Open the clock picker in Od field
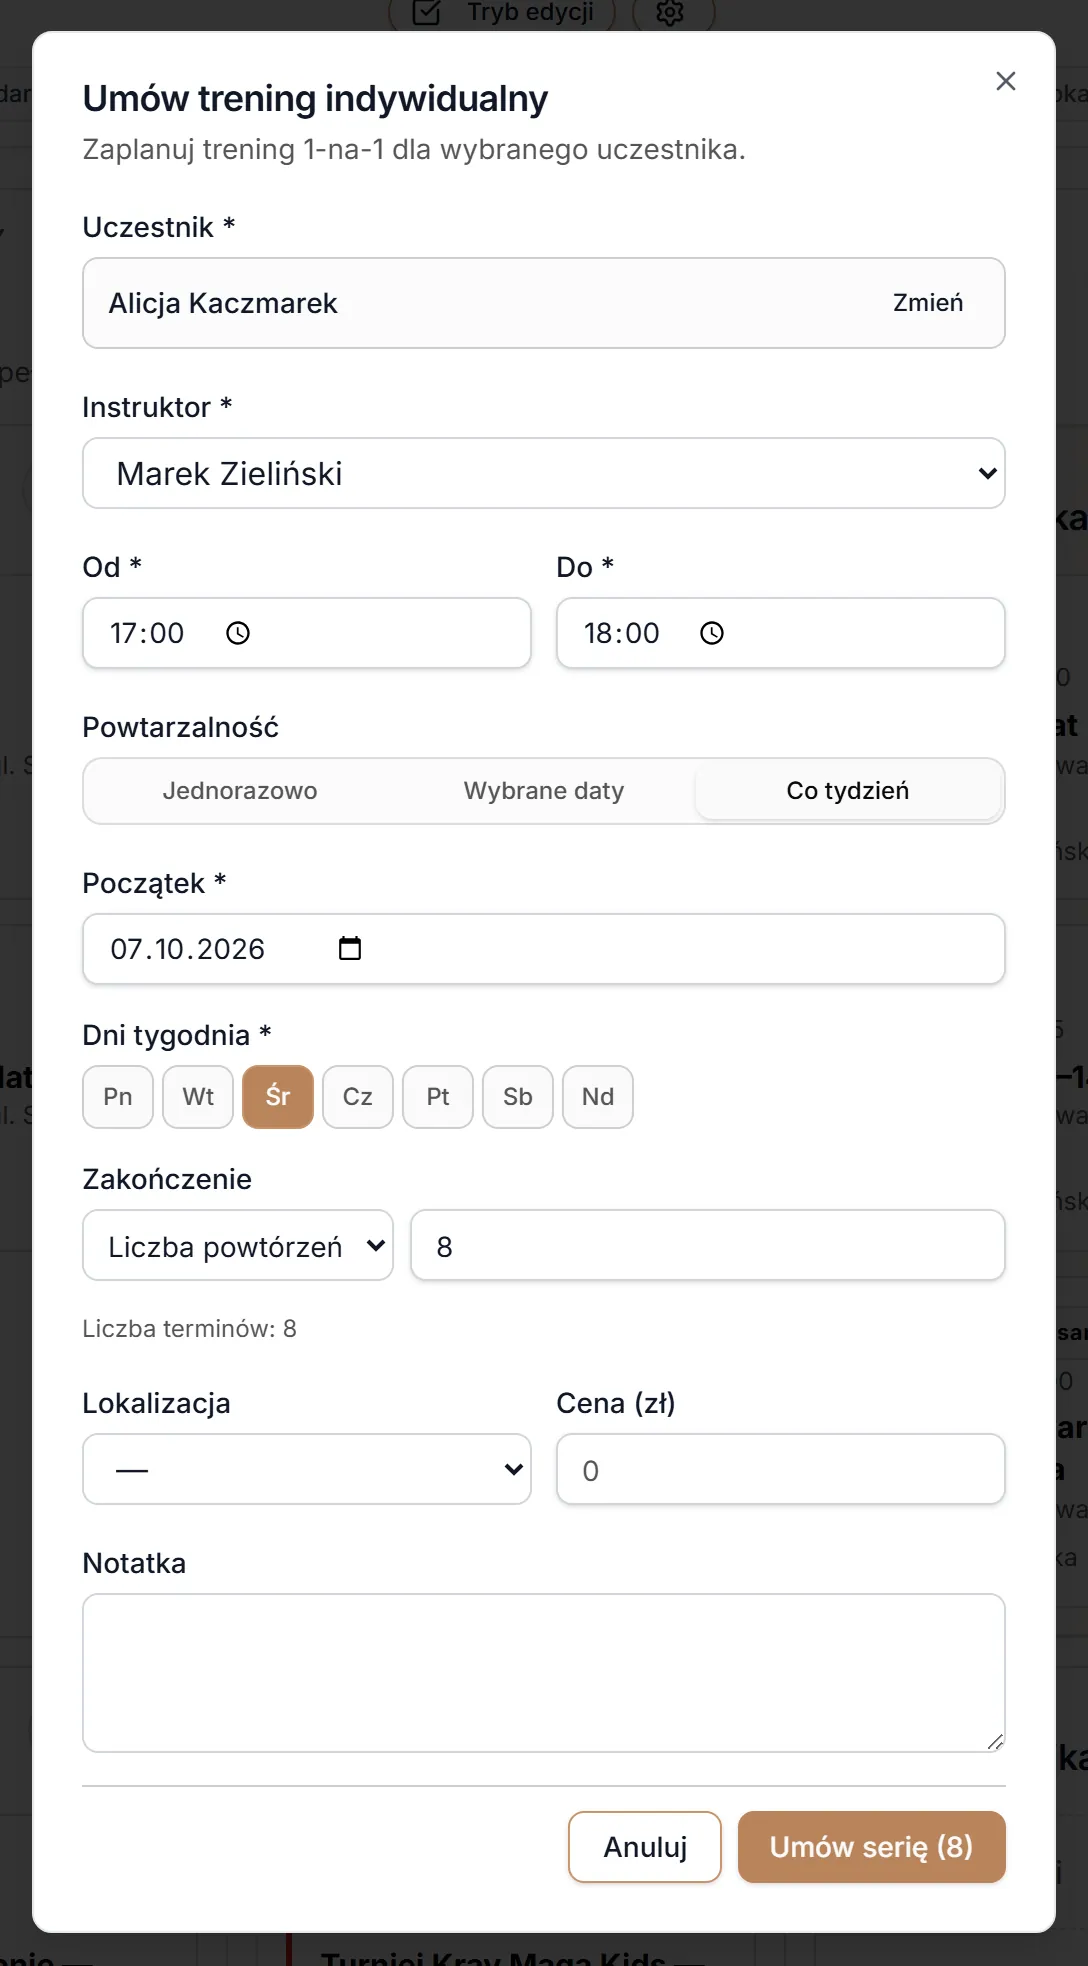The height and width of the screenshot is (1966, 1088). (238, 633)
